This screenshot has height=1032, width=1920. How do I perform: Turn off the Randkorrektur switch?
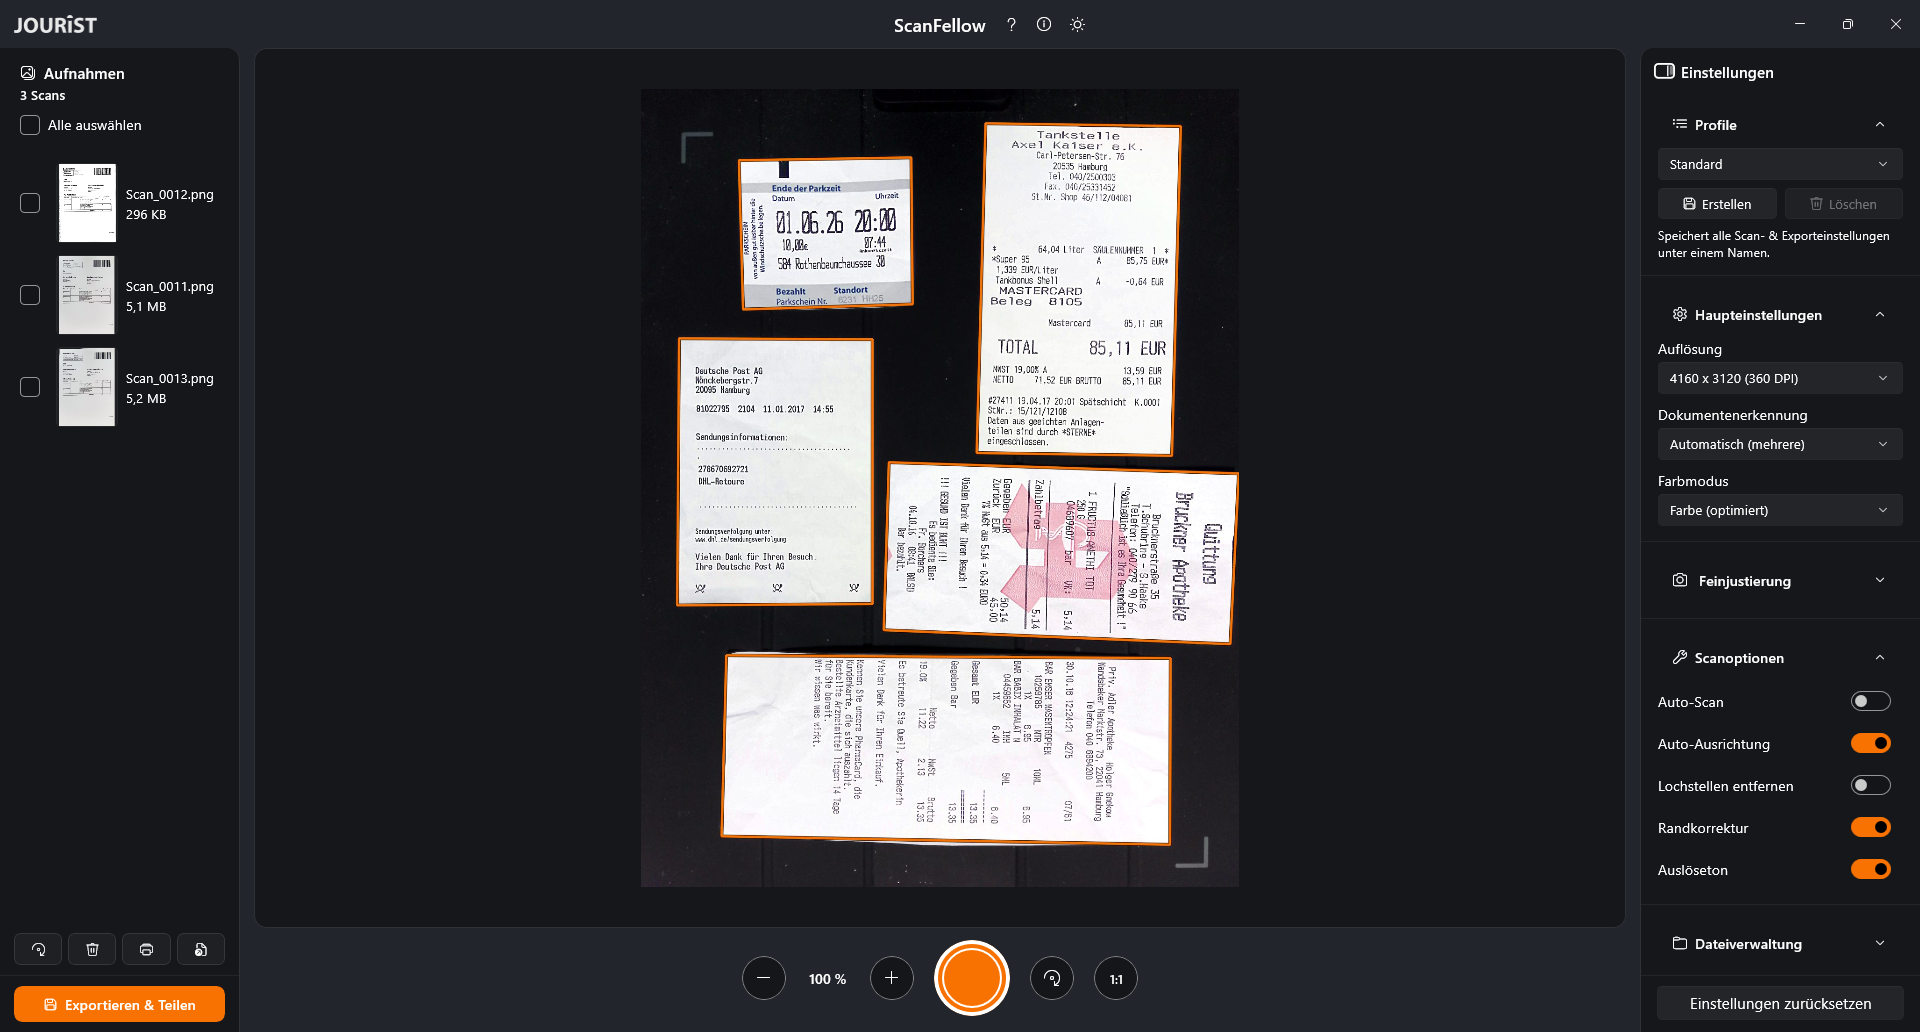pos(1870,828)
